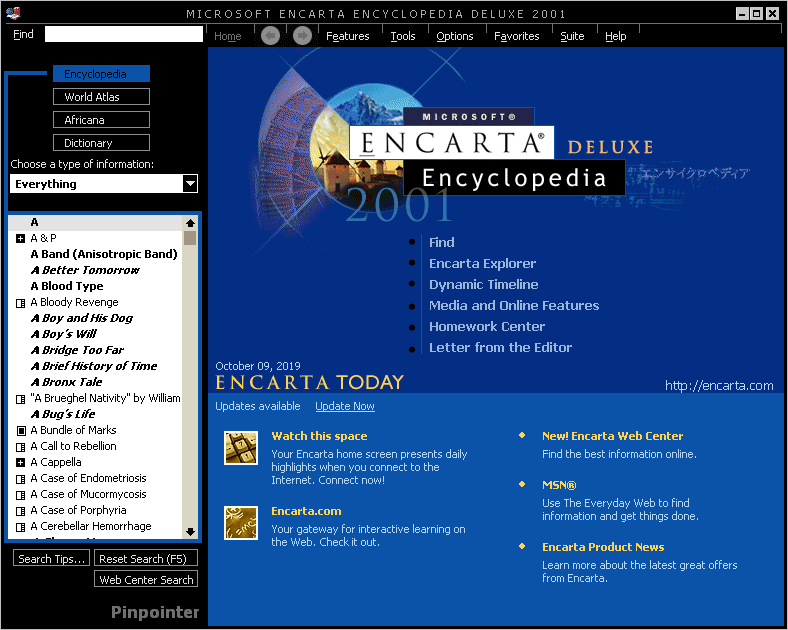Click the Search Tips button
The width and height of the screenshot is (788, 630).
pyautogui.click(x=52, y=558)
